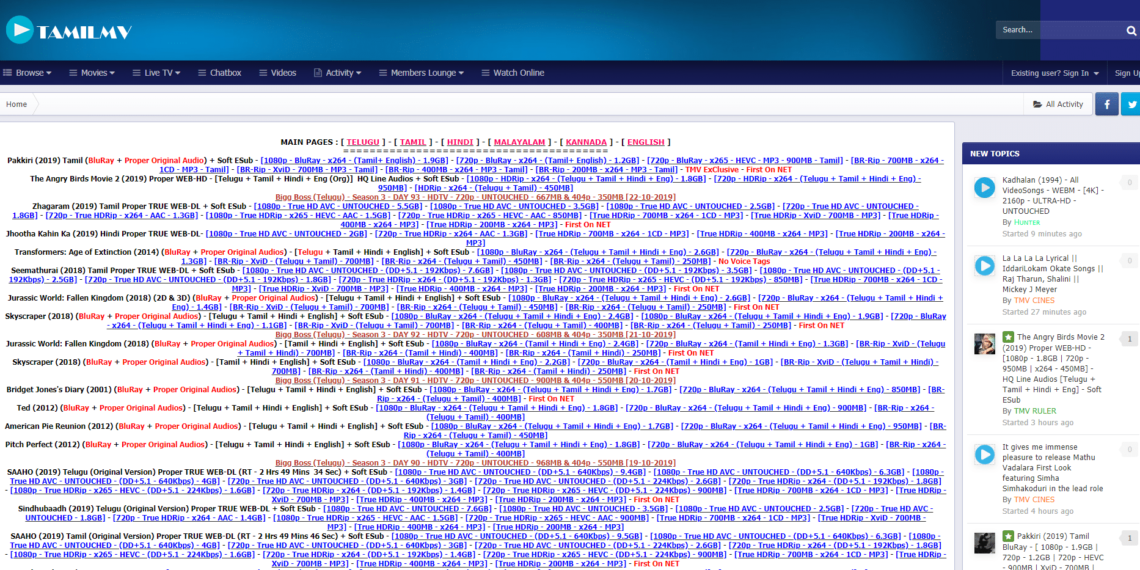Click Hunter's avatar beside Kadhalan topic
Viewport: 1140px width, 570px height.
pyautogui.click(x=984, y=187)
